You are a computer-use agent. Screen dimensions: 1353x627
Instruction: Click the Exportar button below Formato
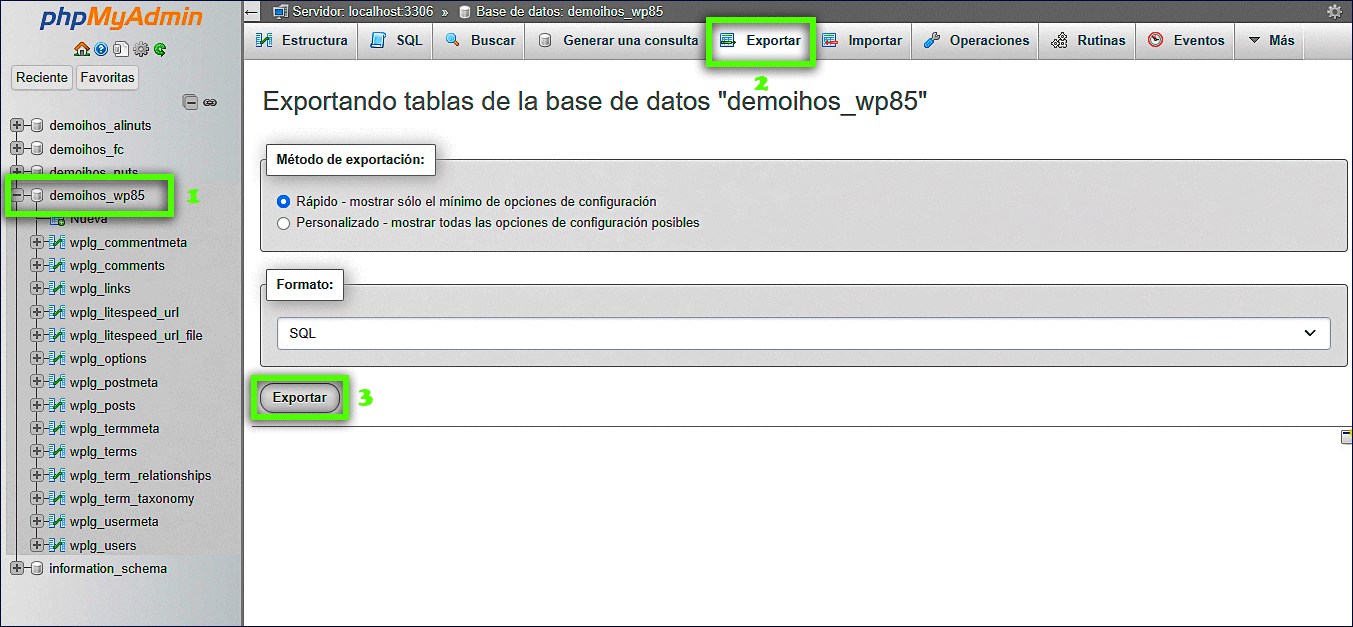point(299,397)
